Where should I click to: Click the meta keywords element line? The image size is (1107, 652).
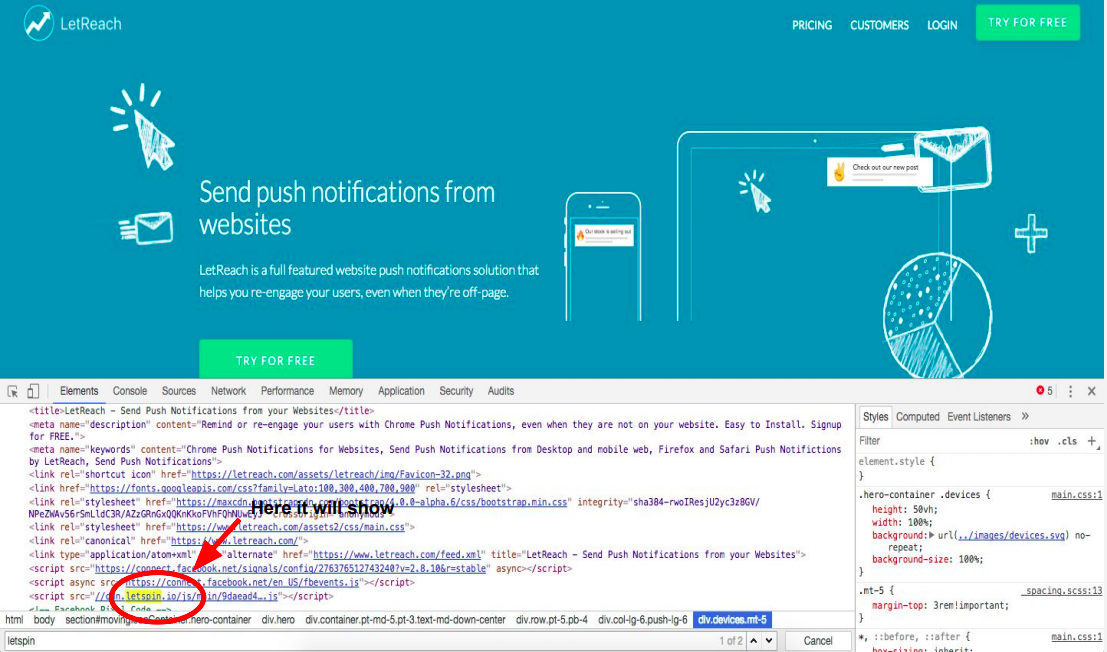435,455
